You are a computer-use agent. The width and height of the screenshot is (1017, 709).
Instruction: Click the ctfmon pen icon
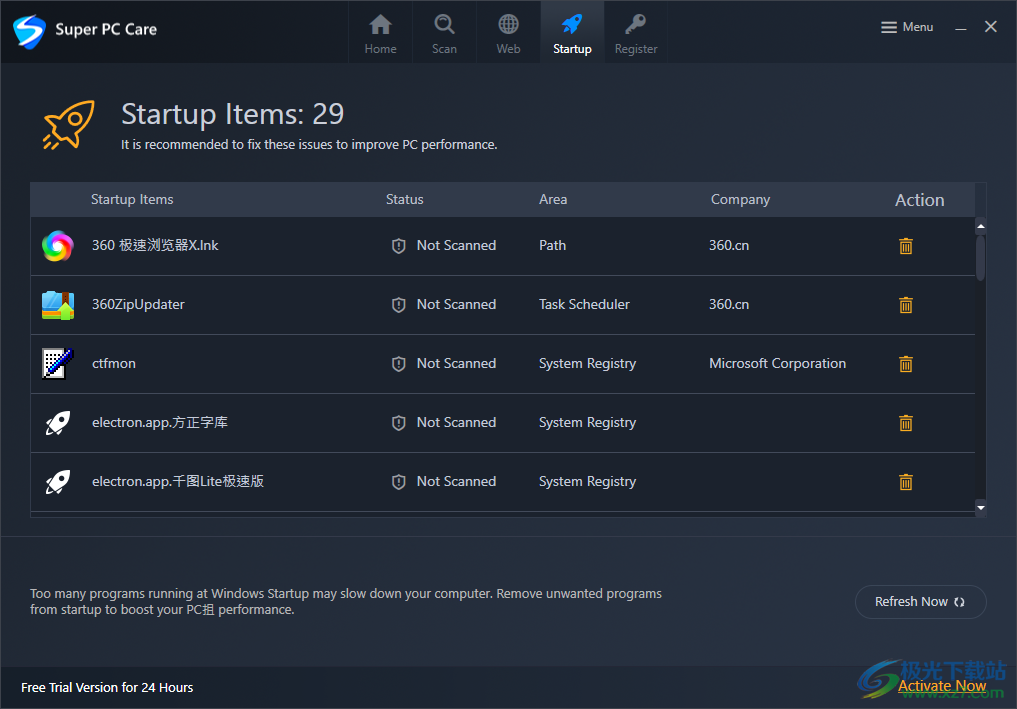[x=58, y=363]
